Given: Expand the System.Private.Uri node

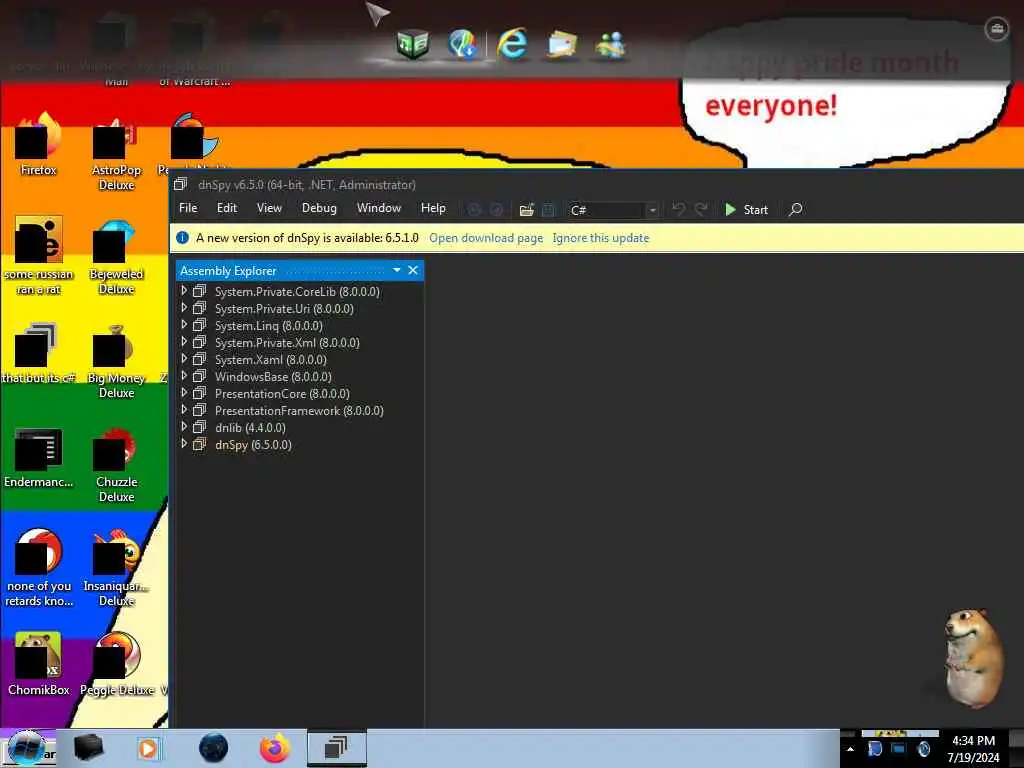Looking at the screenshot, I should 184,308.
